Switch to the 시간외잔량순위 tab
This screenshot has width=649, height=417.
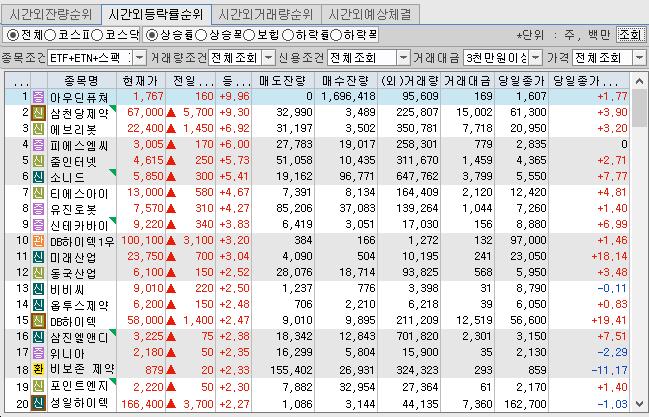pos(51,14)
